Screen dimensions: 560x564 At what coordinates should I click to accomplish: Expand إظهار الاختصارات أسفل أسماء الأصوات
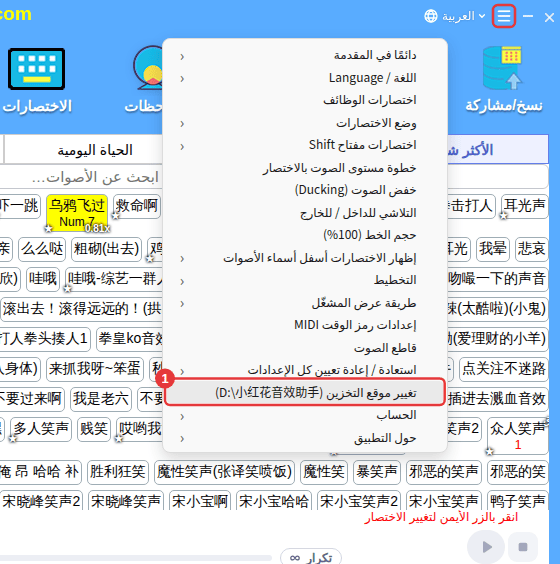(305, 258)
